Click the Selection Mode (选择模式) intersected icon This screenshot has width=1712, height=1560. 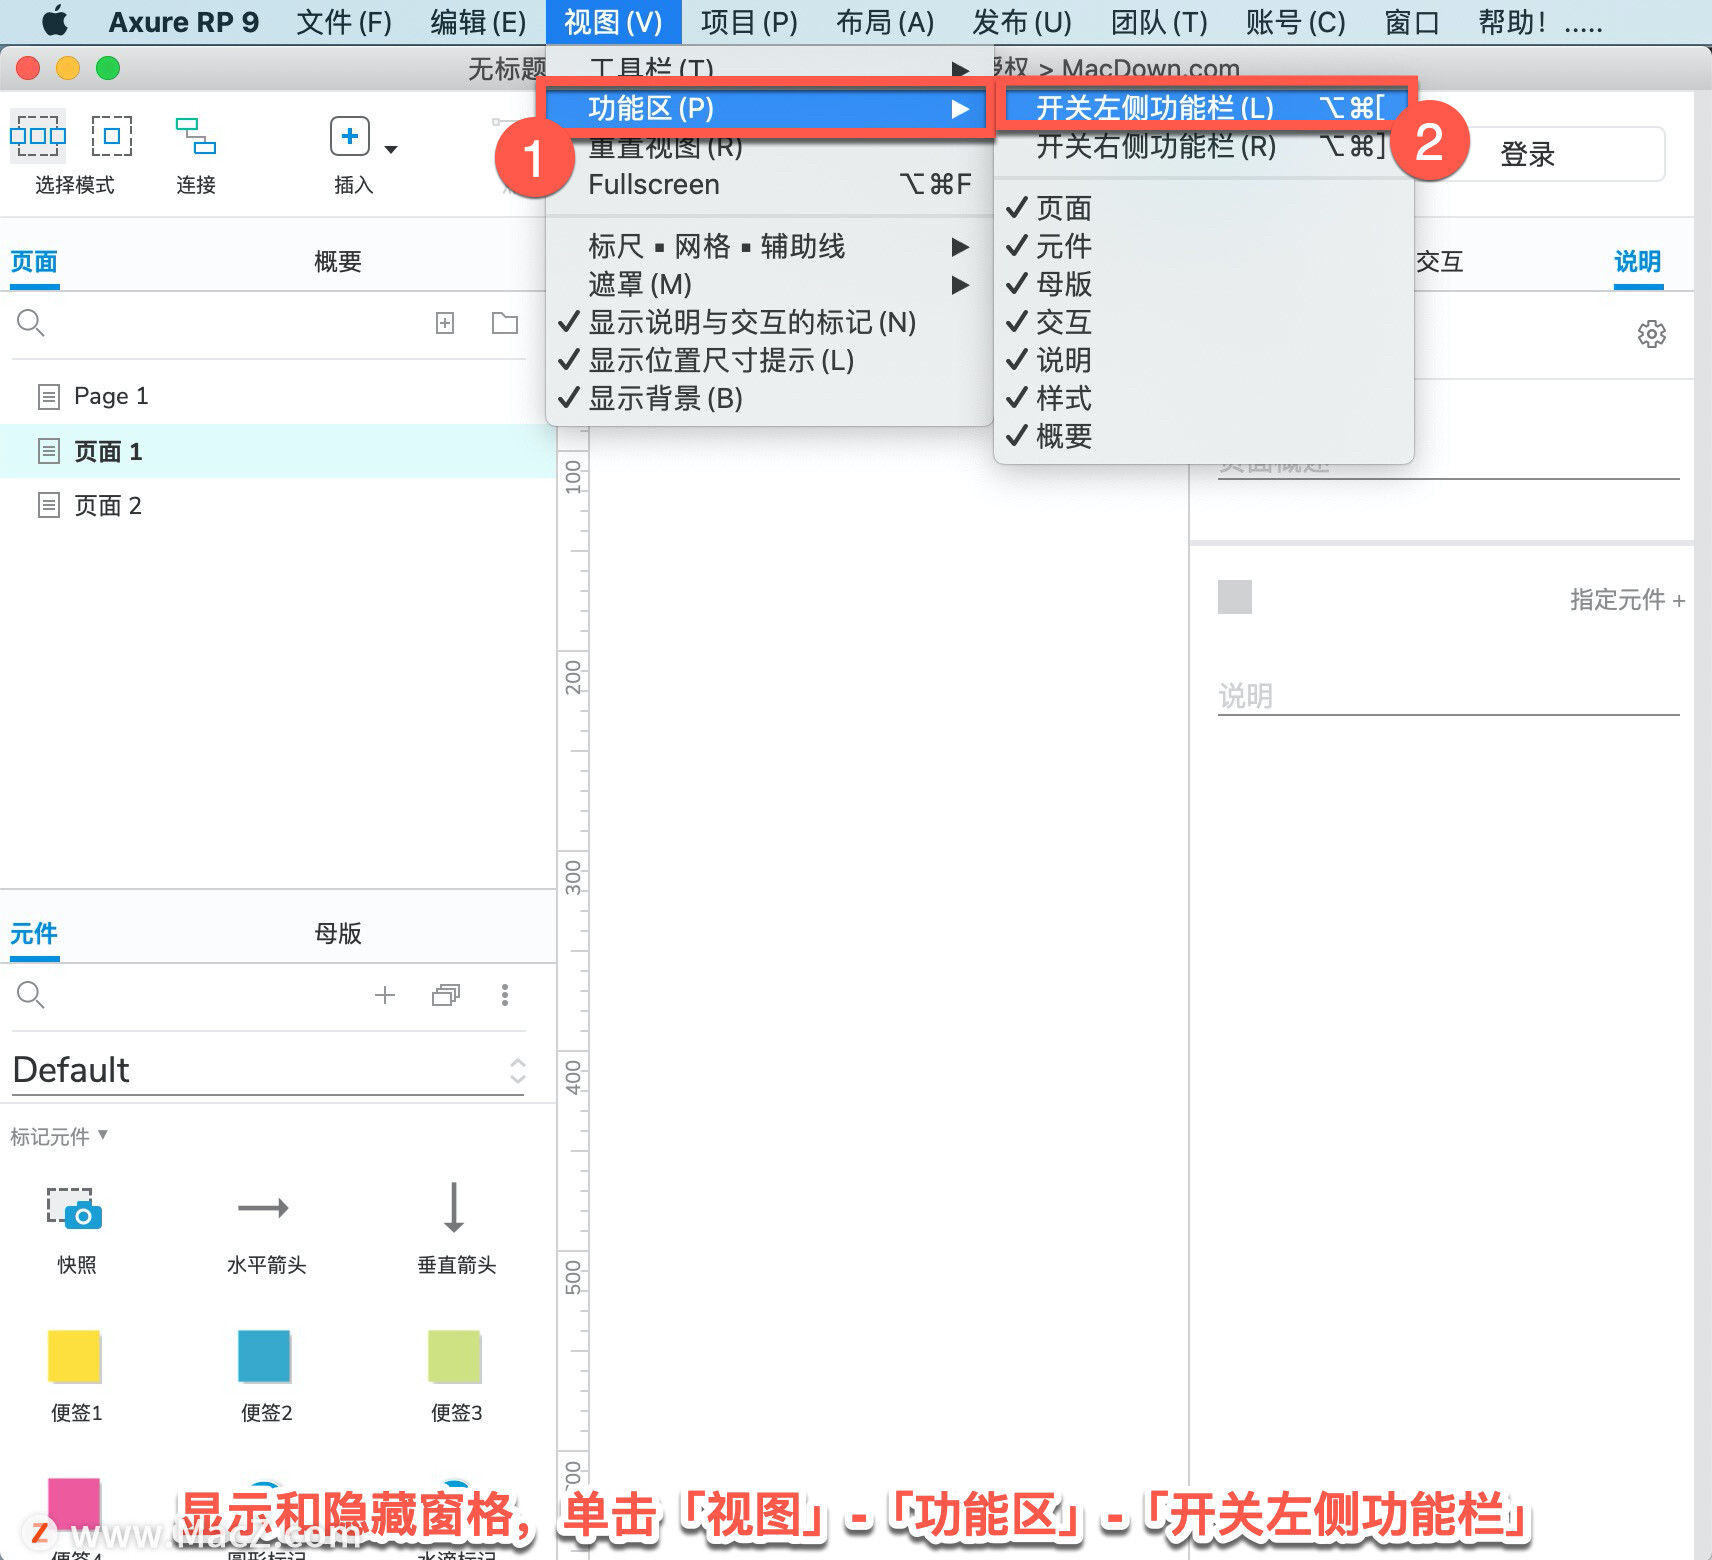click(38, 135)
